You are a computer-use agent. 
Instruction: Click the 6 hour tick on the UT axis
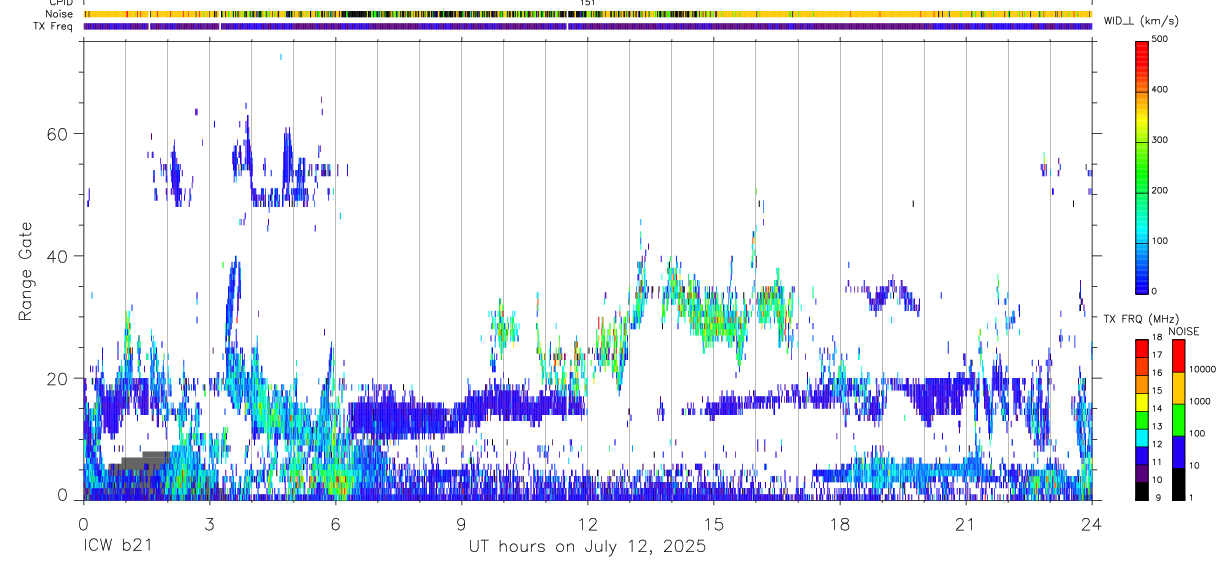point(336,522)
